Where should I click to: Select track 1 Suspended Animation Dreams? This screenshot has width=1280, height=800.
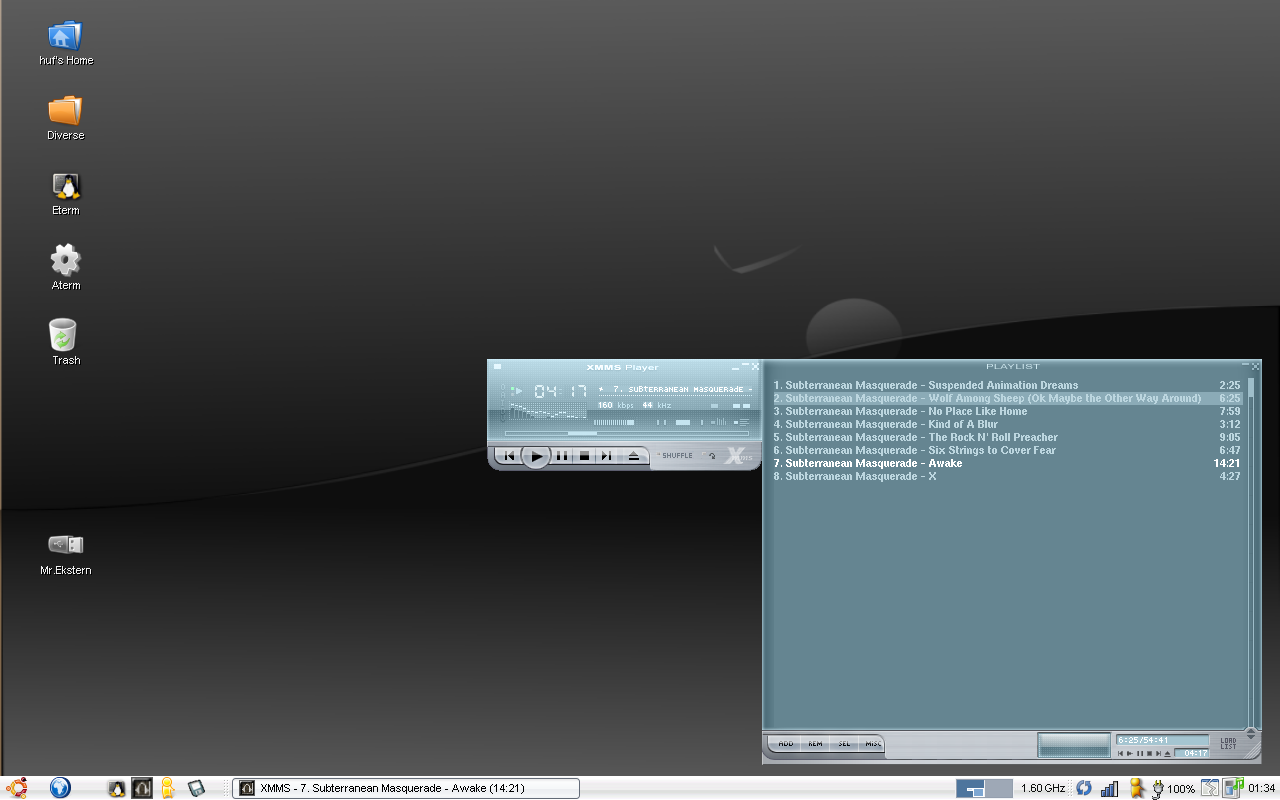[1007, 385]
